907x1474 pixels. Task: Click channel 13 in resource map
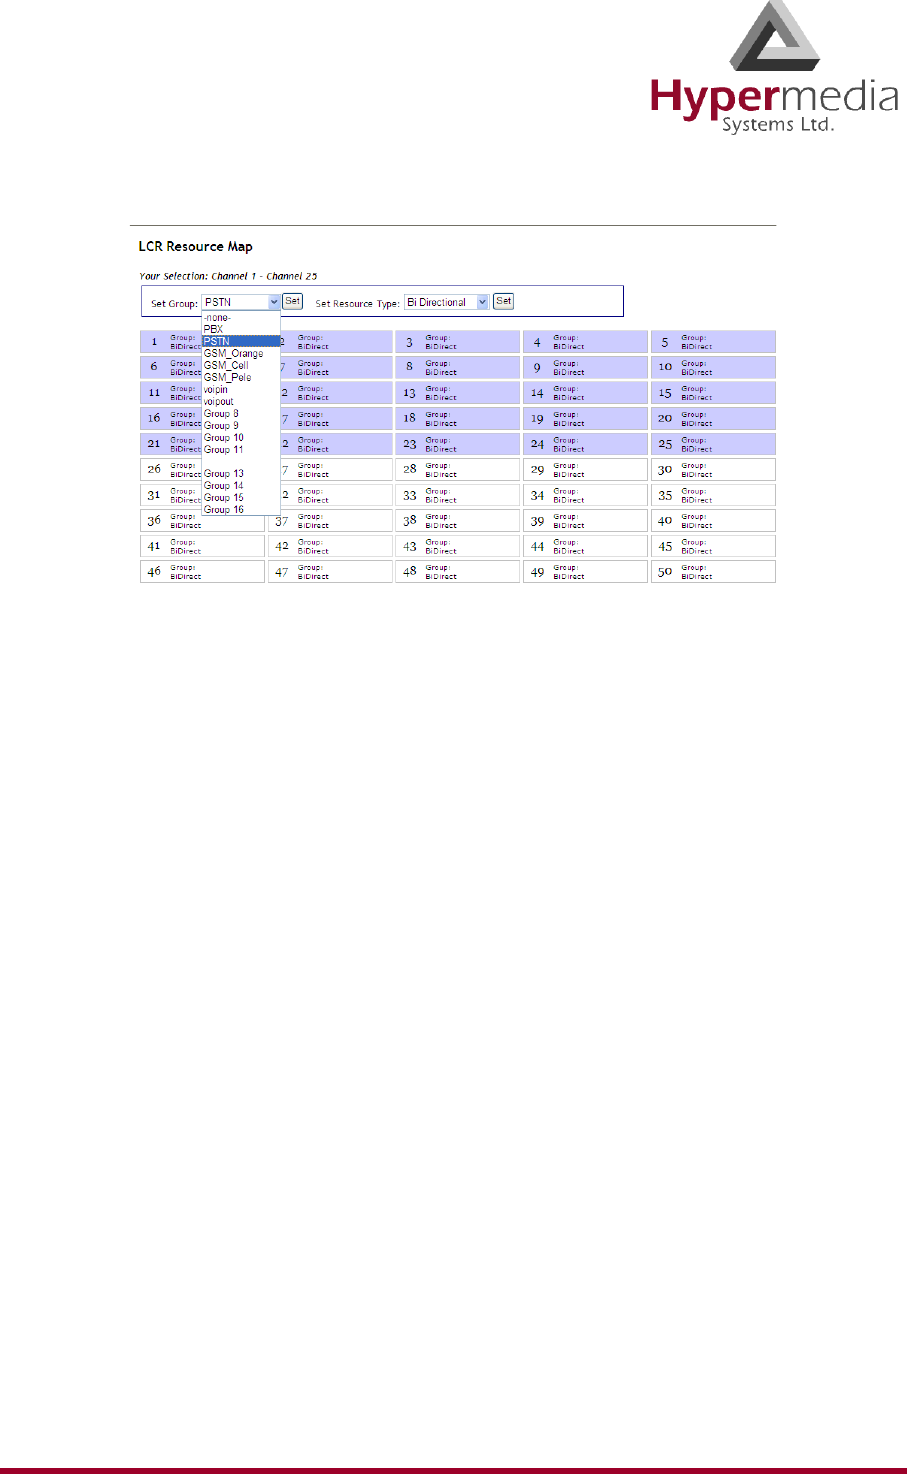(x=457, y=393)
